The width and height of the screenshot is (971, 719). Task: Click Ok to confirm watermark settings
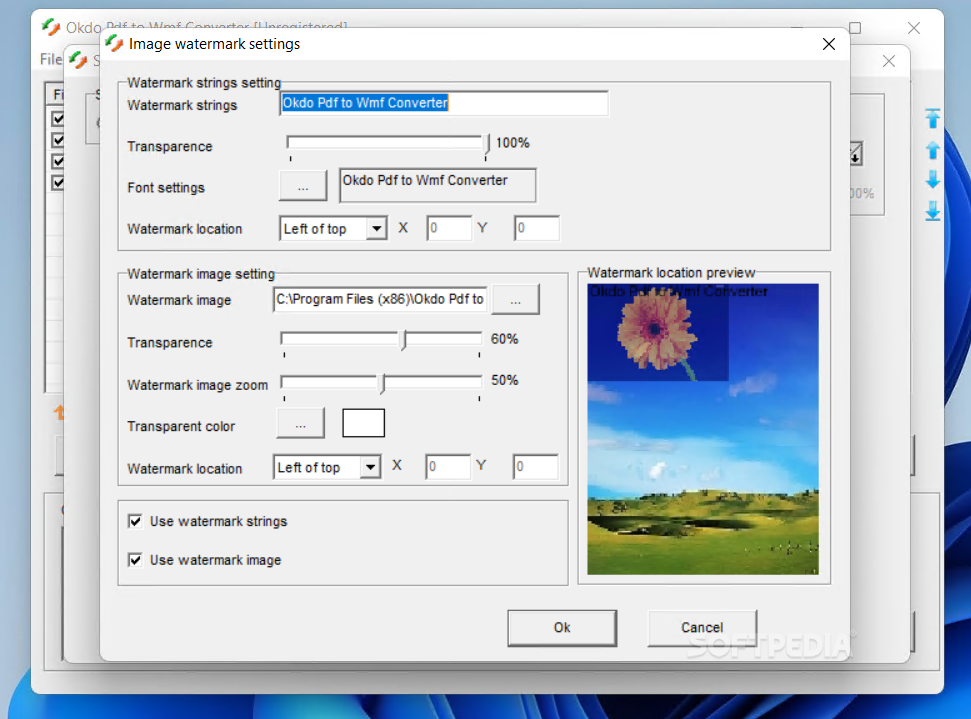click(x=562, y=628)
